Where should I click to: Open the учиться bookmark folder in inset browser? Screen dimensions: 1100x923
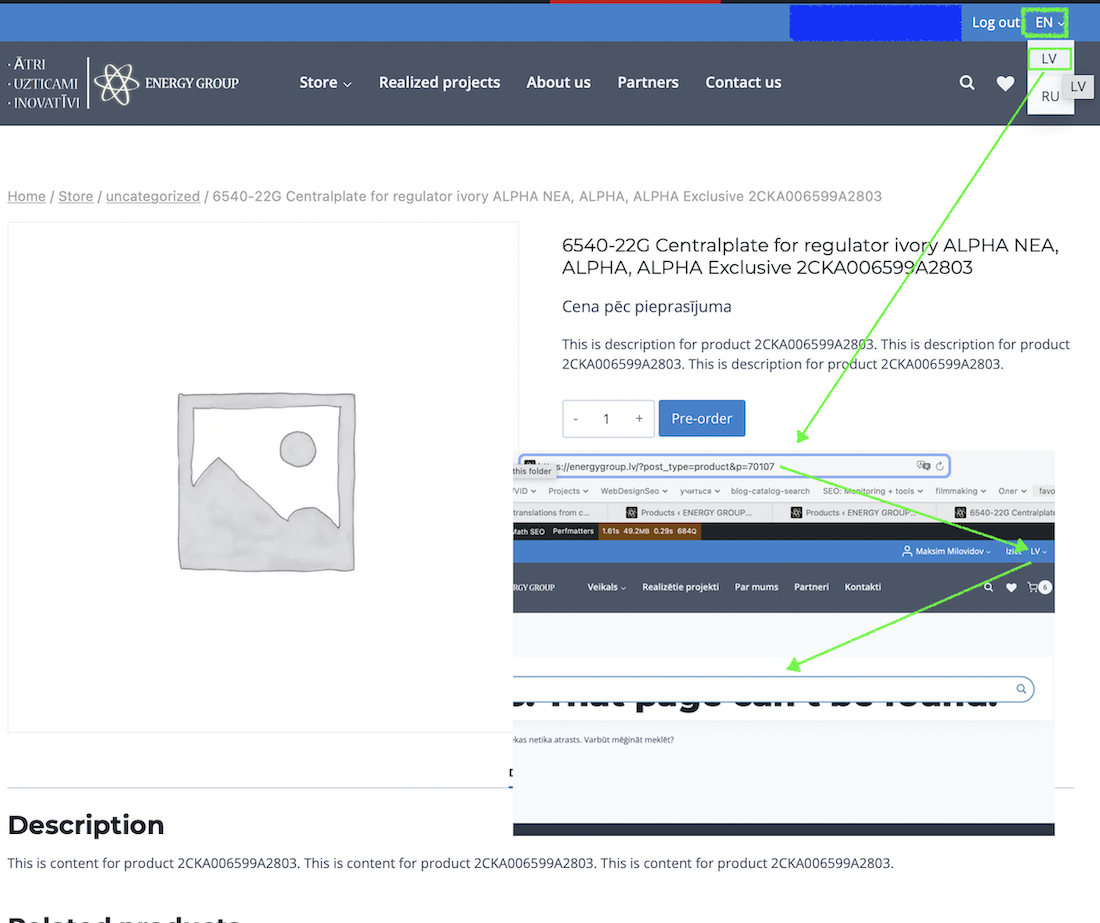tap(699, 491)
